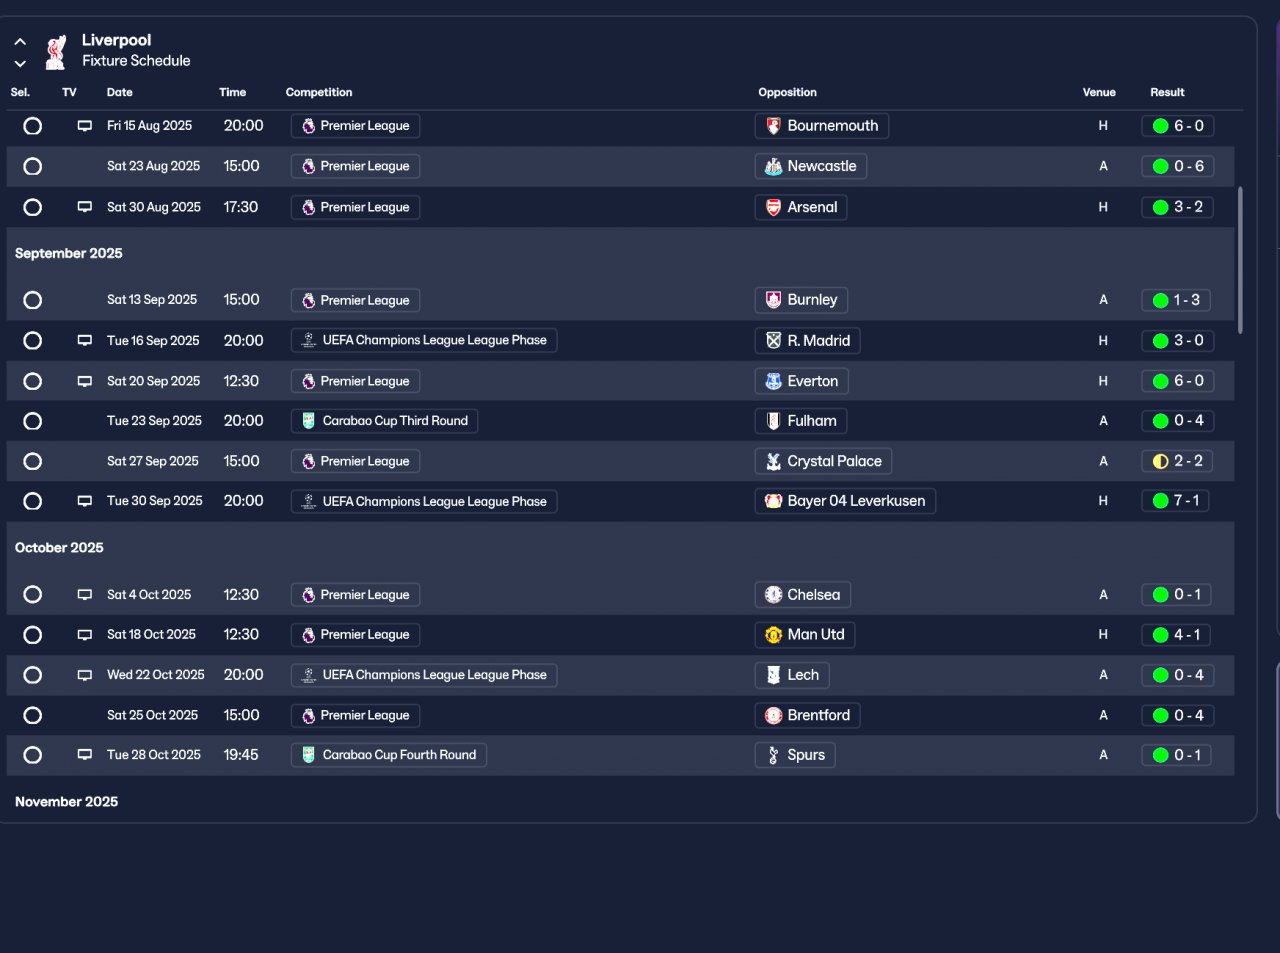Select the Sat 27 Sep Crystal Palace fixture radio button

pos(33,461)
